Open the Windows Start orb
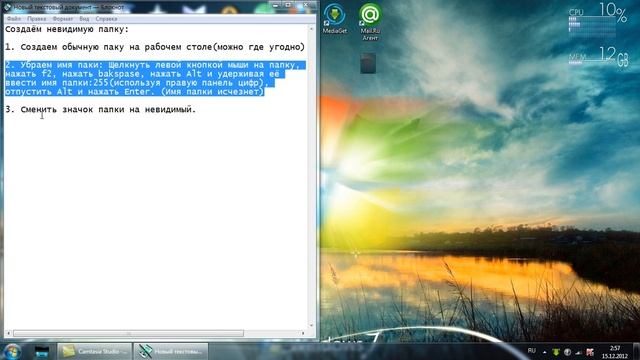This screenshot has width=640, height=360. coord(12,351)
